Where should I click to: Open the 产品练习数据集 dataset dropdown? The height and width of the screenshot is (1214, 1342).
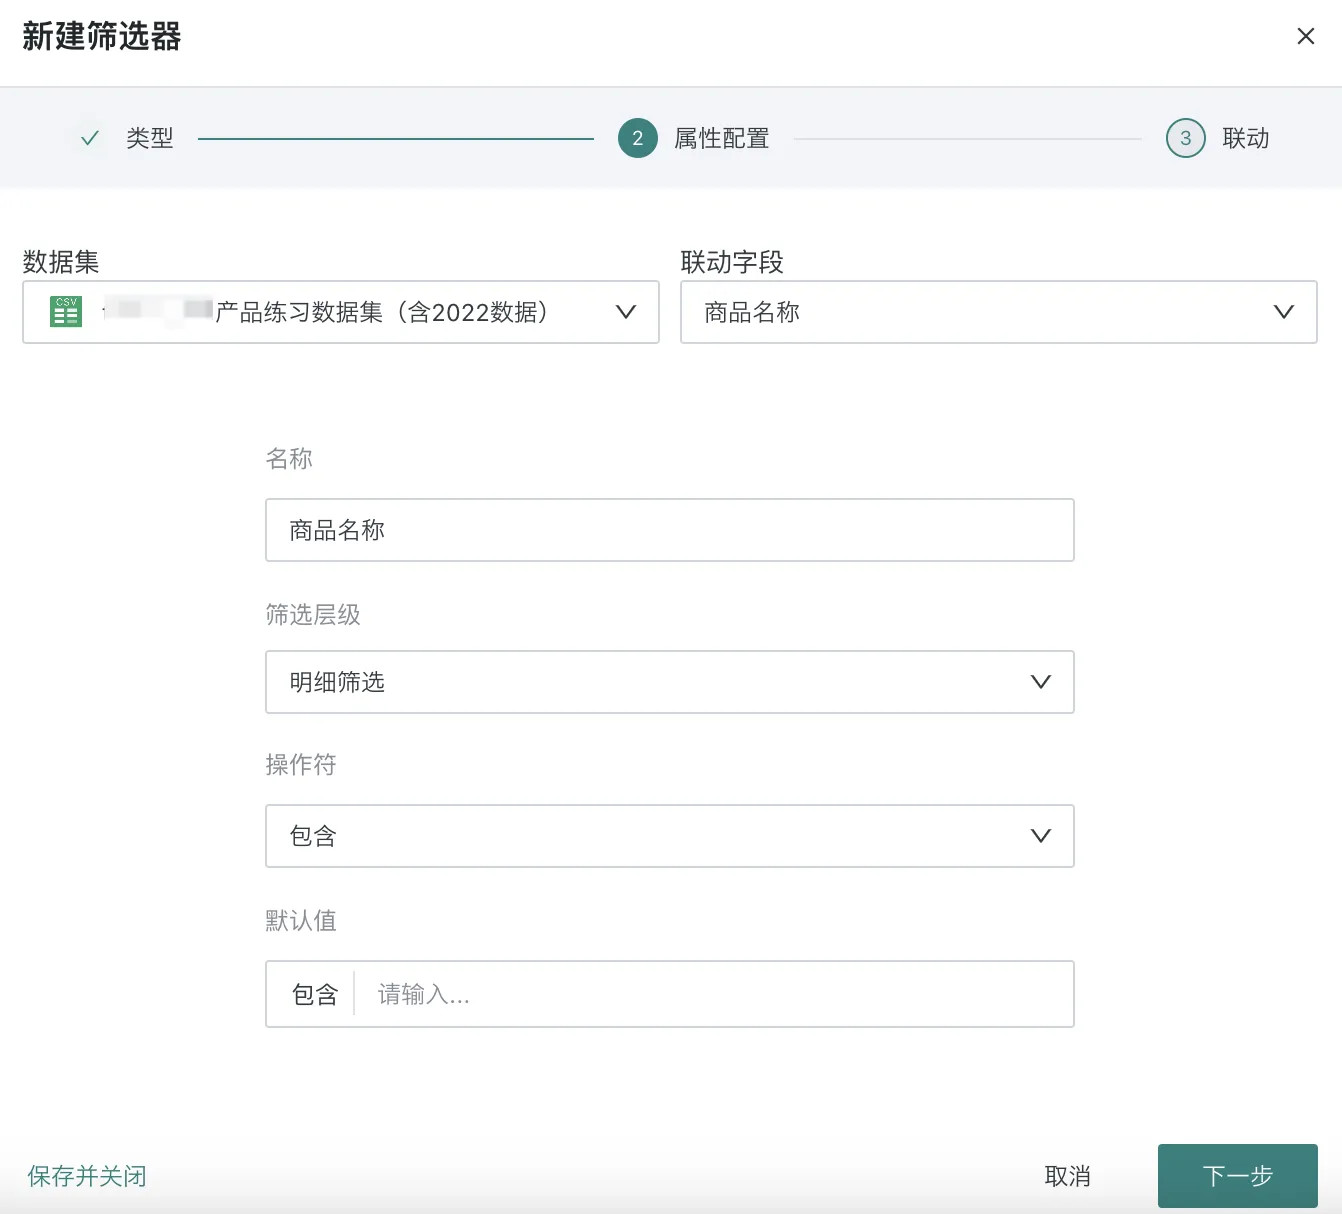tap(380, 312)
